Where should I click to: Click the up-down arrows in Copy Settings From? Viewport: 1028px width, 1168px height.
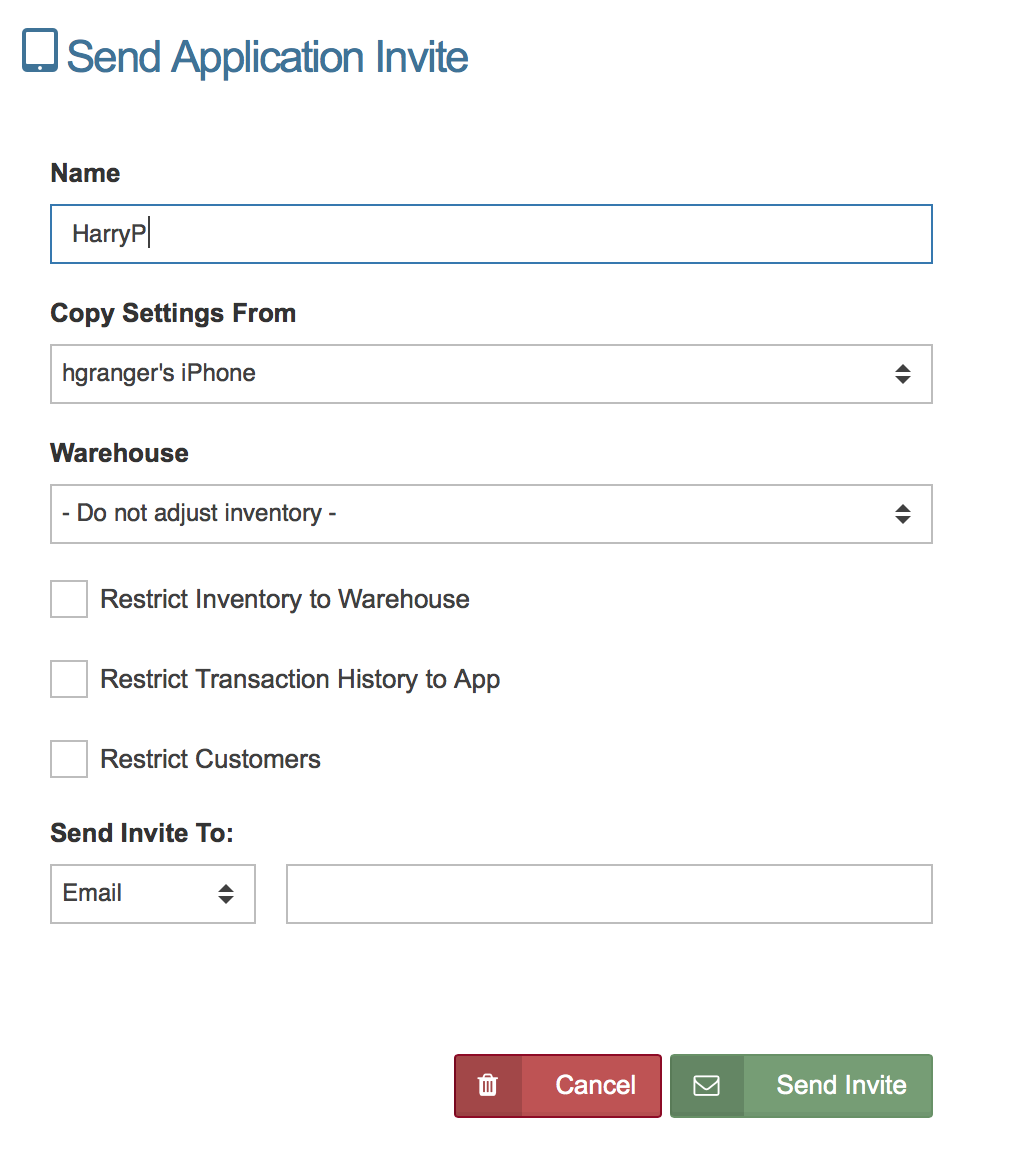(902, 374)
